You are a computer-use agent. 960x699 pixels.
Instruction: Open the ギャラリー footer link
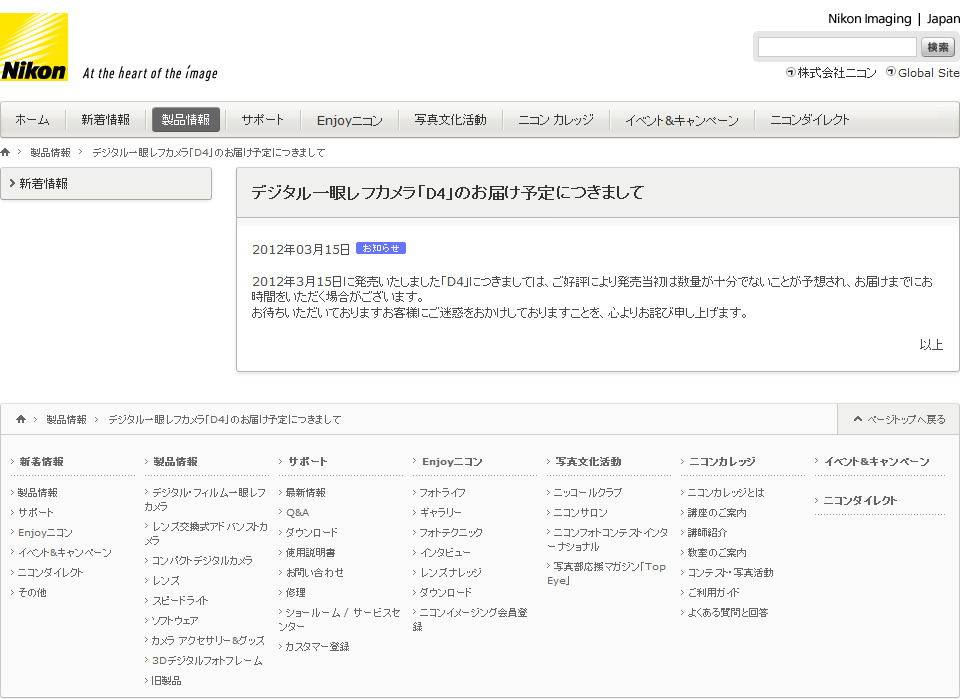coord(441,513)
